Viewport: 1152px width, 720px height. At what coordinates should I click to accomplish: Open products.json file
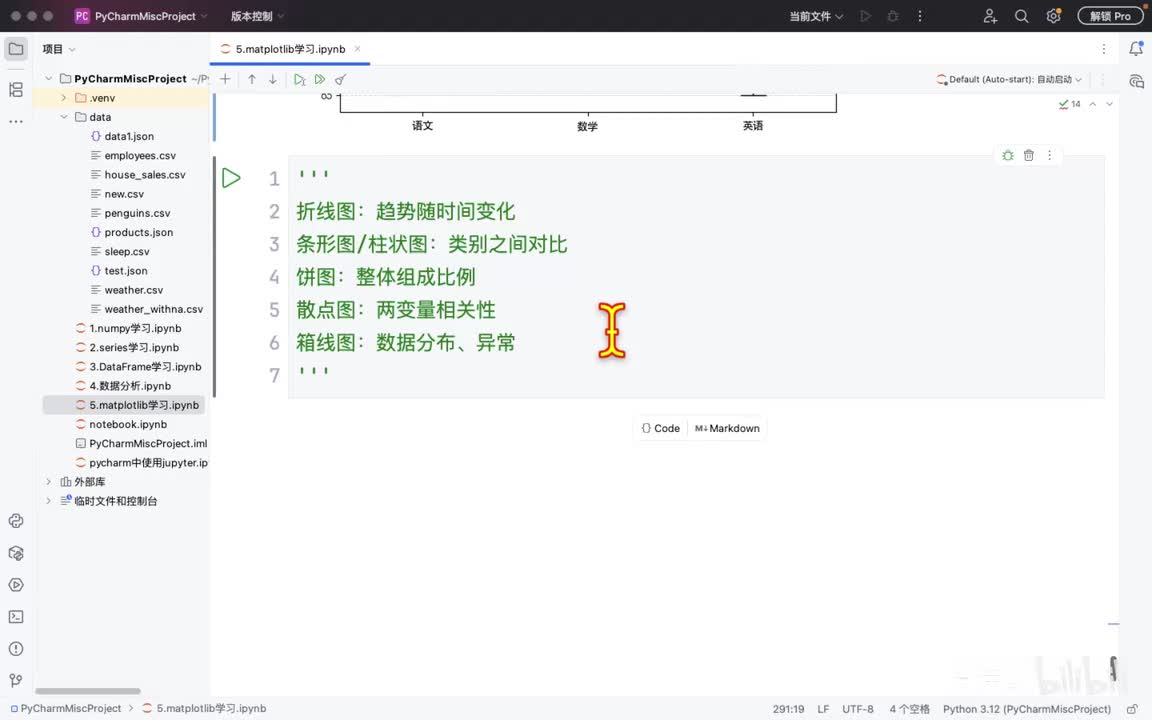pos(138,232)
